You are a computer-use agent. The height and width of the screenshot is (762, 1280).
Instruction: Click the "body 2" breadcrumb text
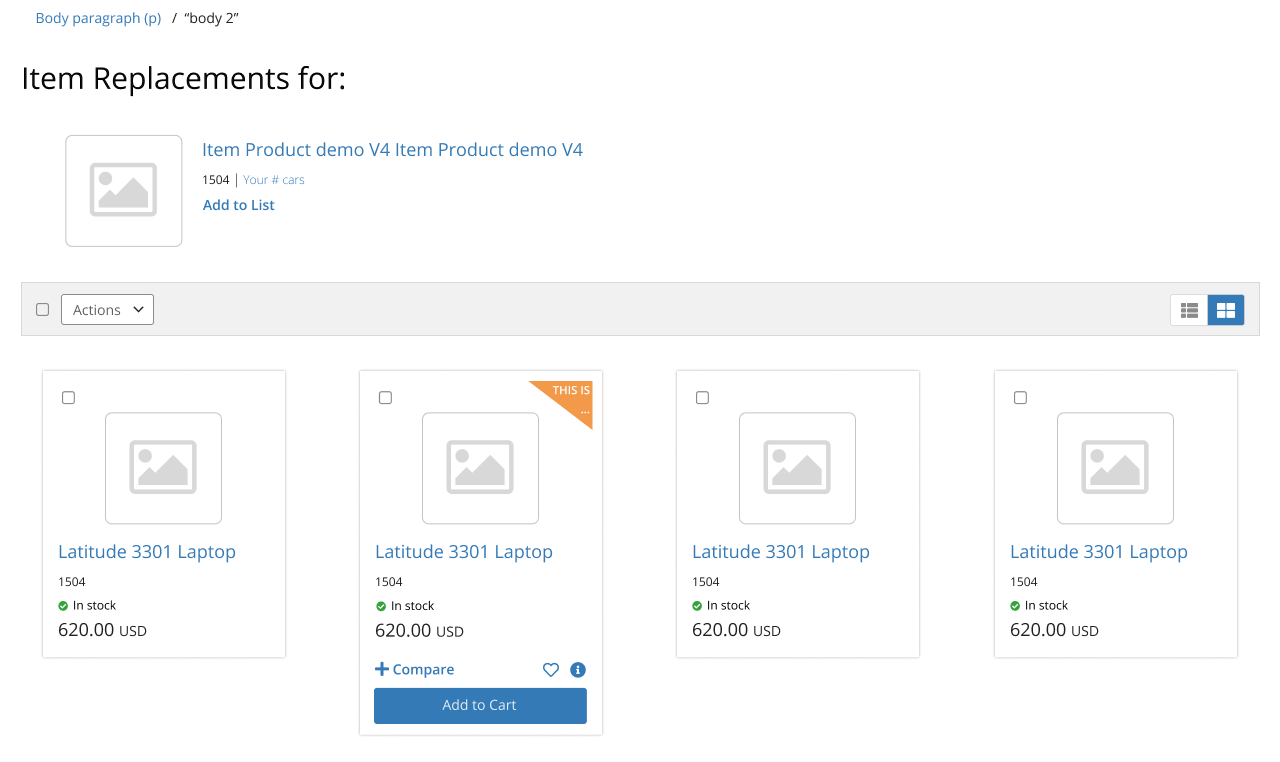pyautogui.click(x=211, y=18)
